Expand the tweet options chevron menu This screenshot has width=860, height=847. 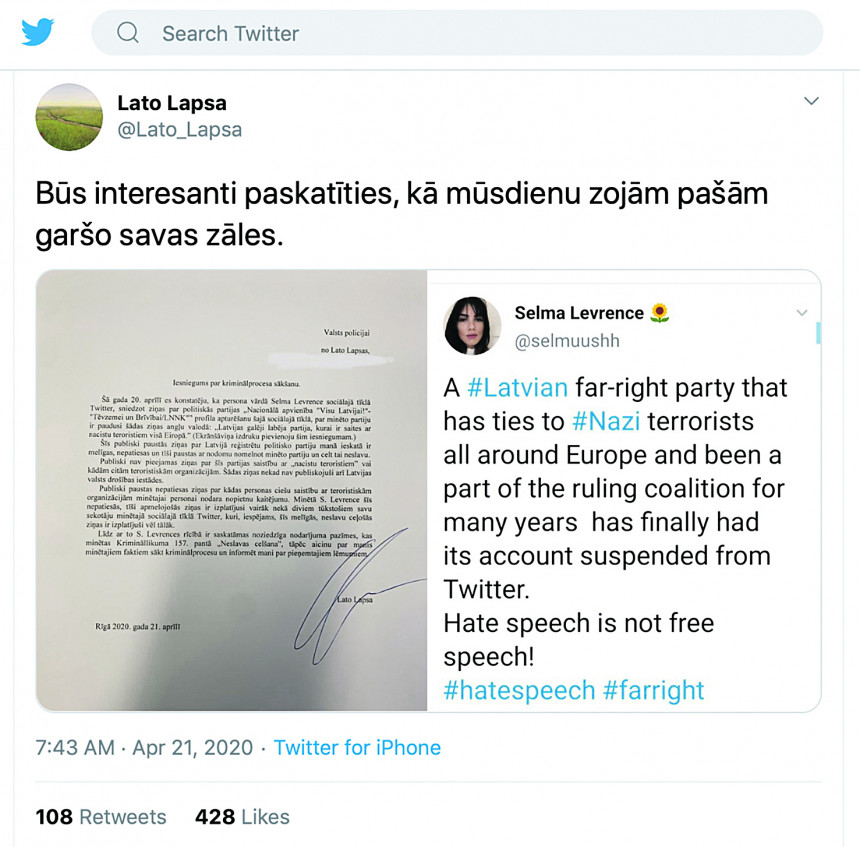click(812, 101)
